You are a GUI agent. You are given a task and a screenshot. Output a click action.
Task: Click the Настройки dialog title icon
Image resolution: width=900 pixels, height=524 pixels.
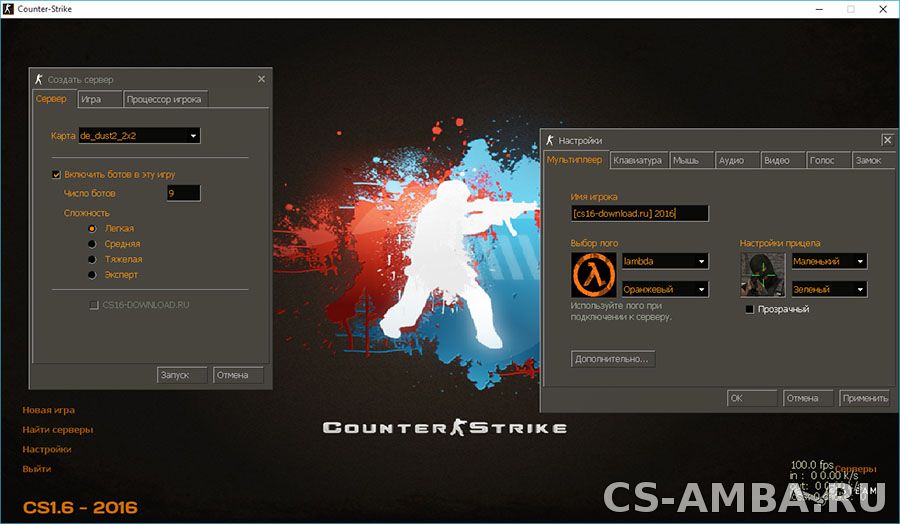[x=550, y=140]
